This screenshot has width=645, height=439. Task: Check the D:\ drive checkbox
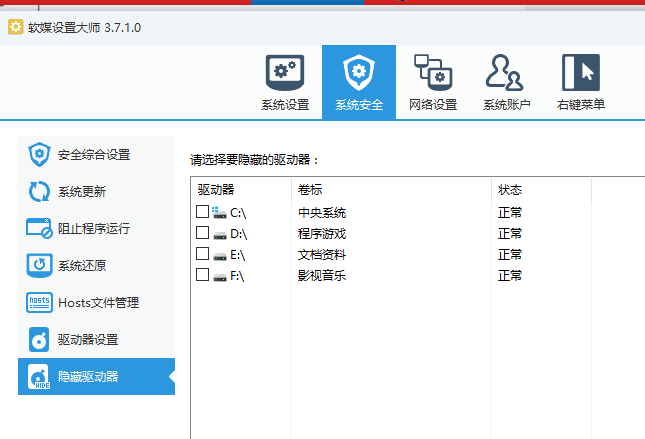(x=203, y=233)
